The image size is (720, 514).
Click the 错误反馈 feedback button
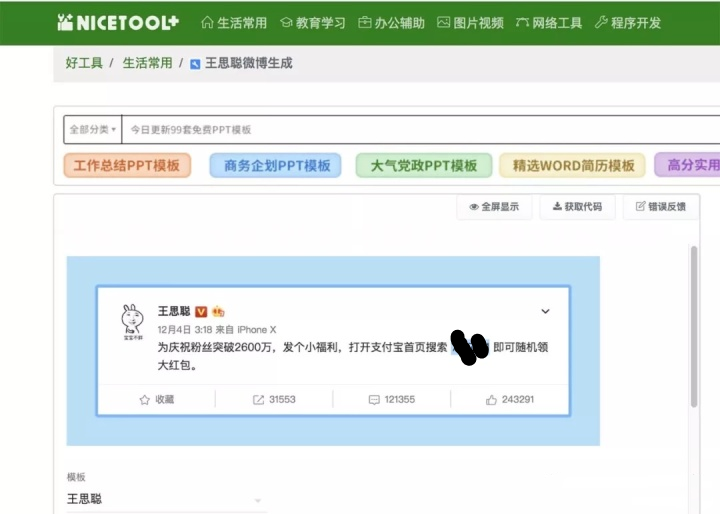661,207
